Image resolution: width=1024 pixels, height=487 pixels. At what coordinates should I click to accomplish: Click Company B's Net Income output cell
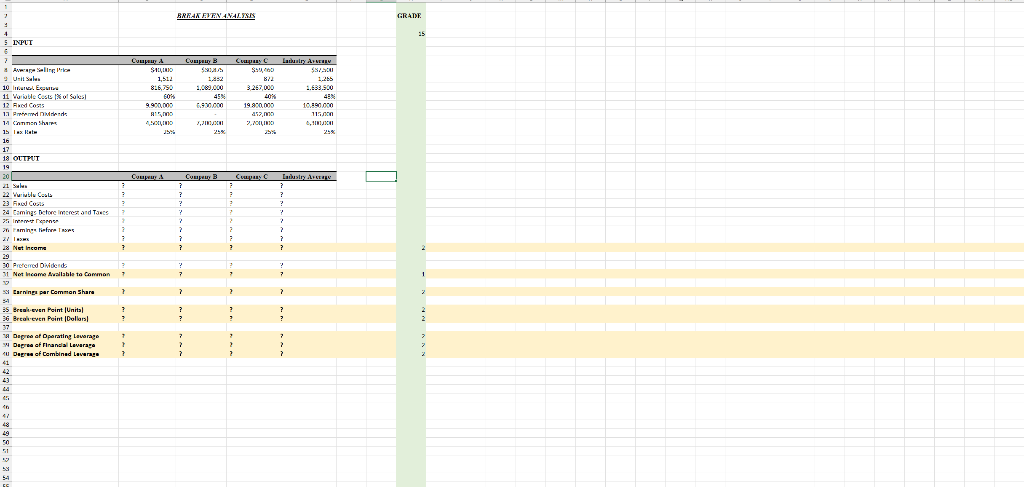[x=199, y=247]
